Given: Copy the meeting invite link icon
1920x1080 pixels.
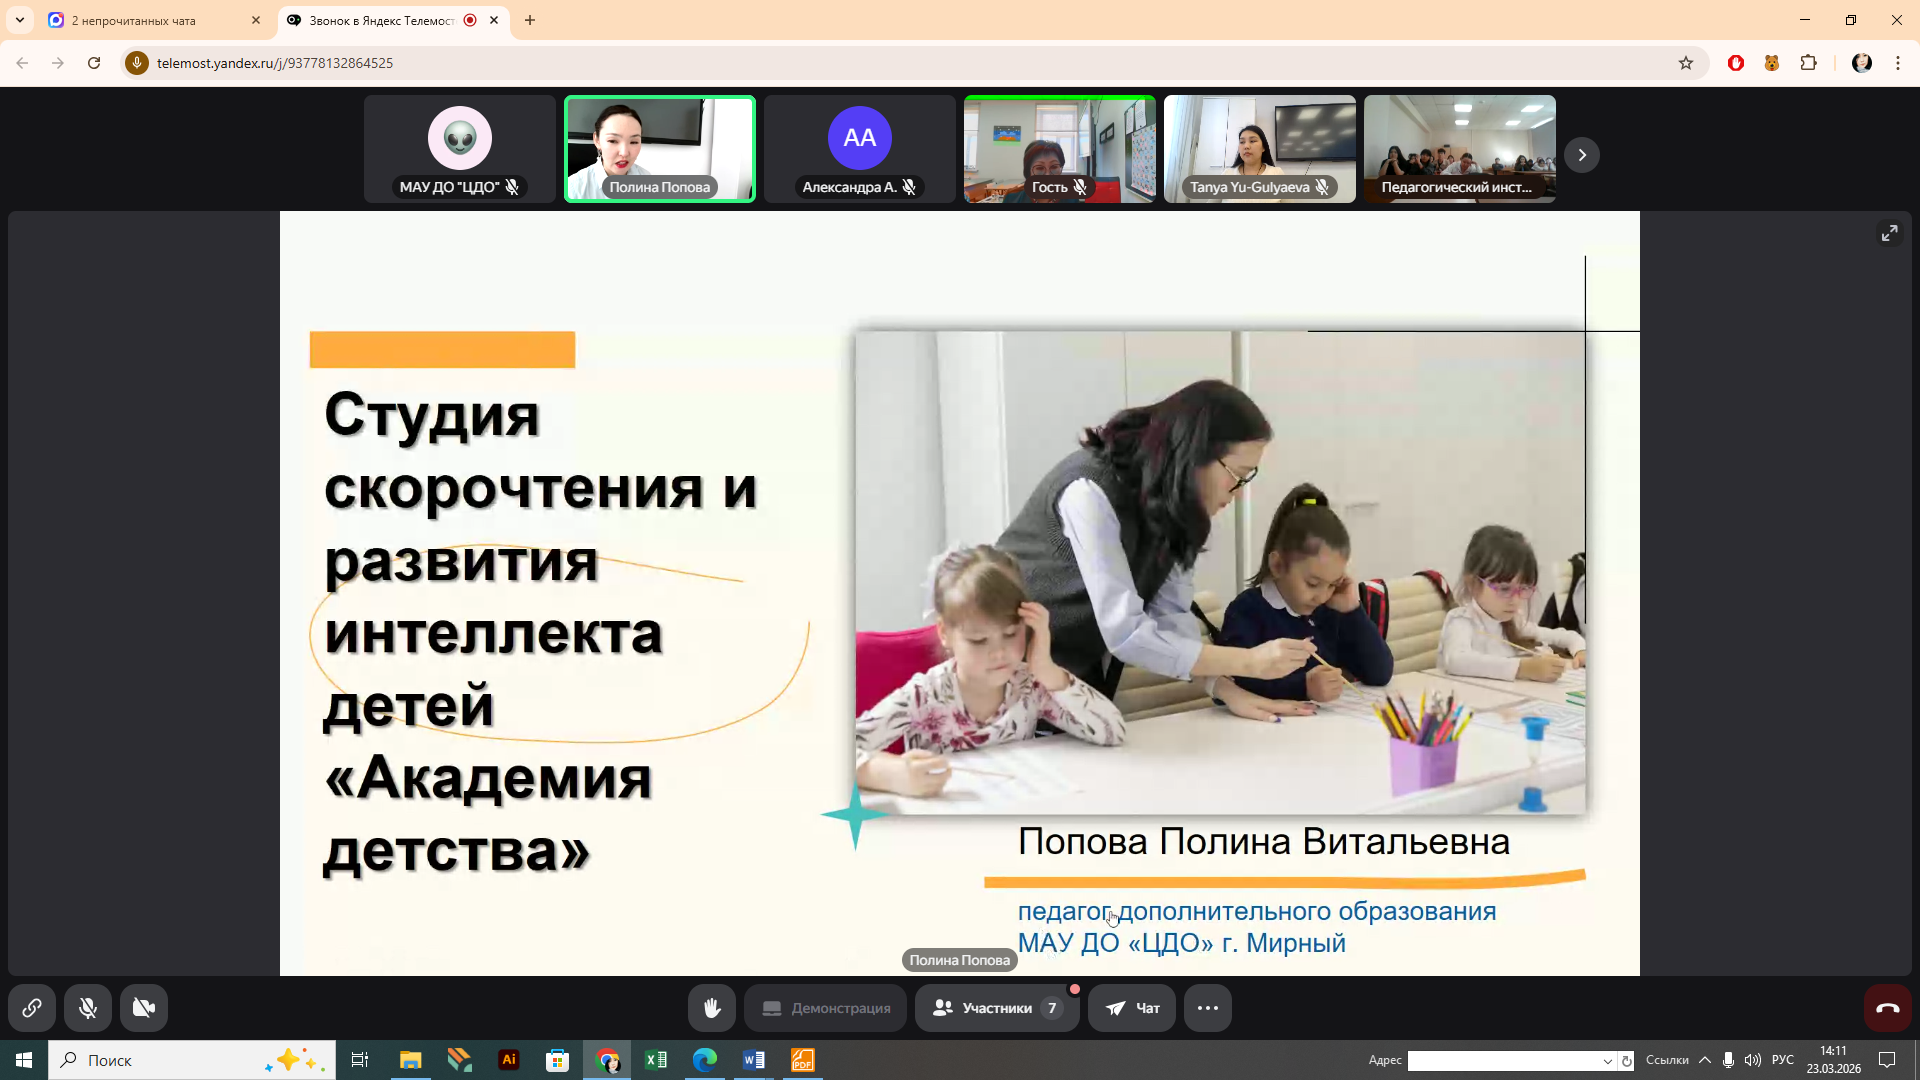Looking at the screenshot, I should point(32,1008).
